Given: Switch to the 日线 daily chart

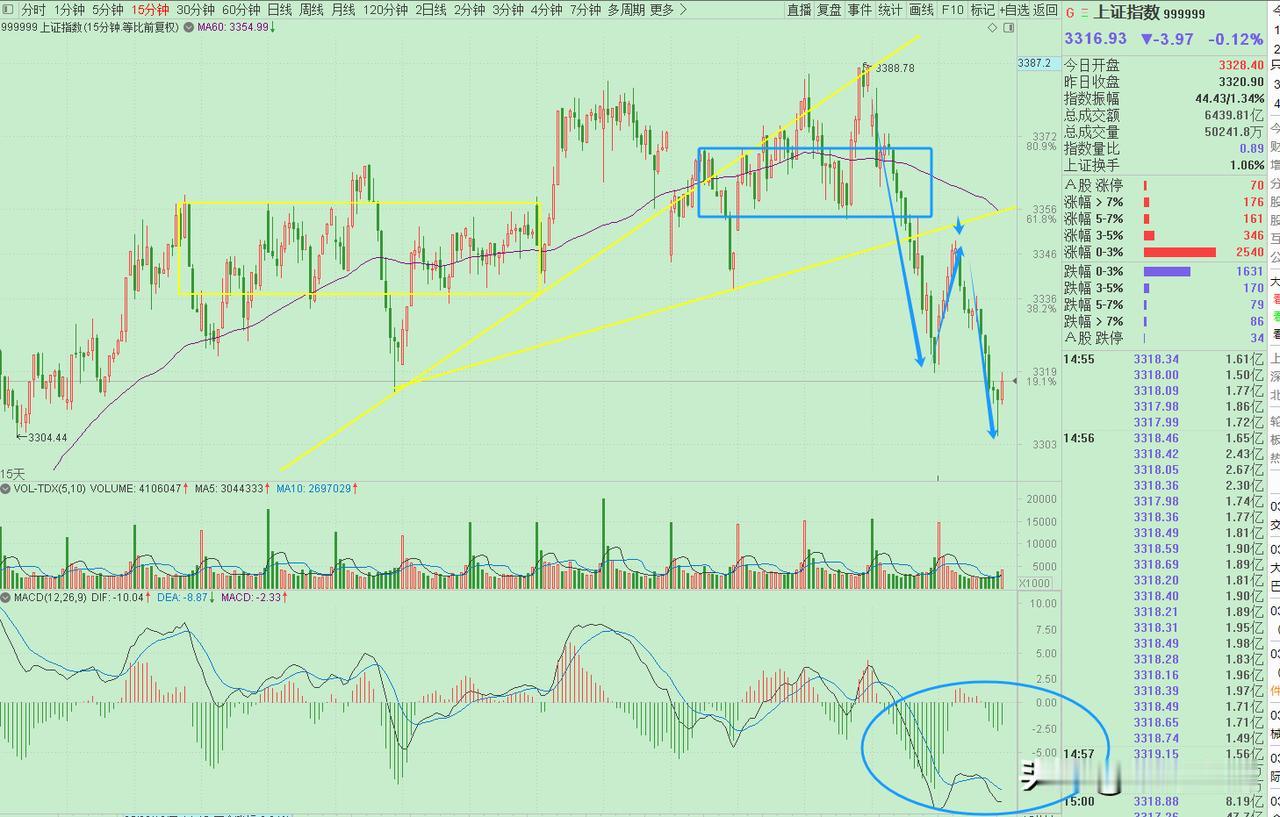Looking at the screenshot, I should pyautogui.click(x=279, y=10).
